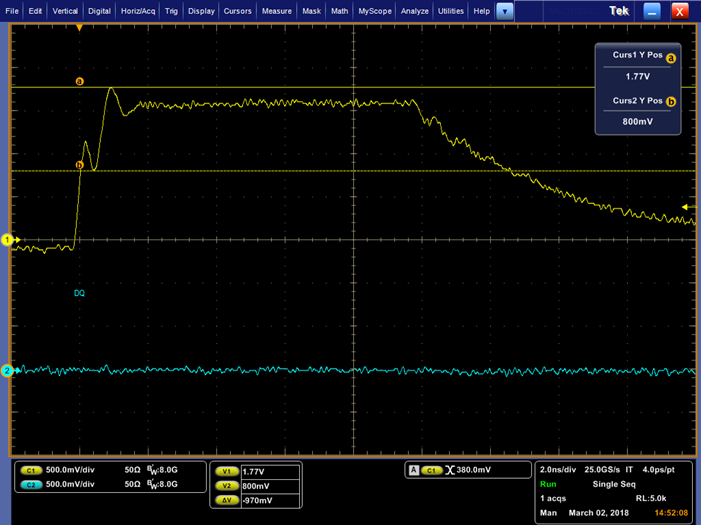Open the Horiz/Acq menu
This screenshot has height=525, width=701.
pos(138,11)
